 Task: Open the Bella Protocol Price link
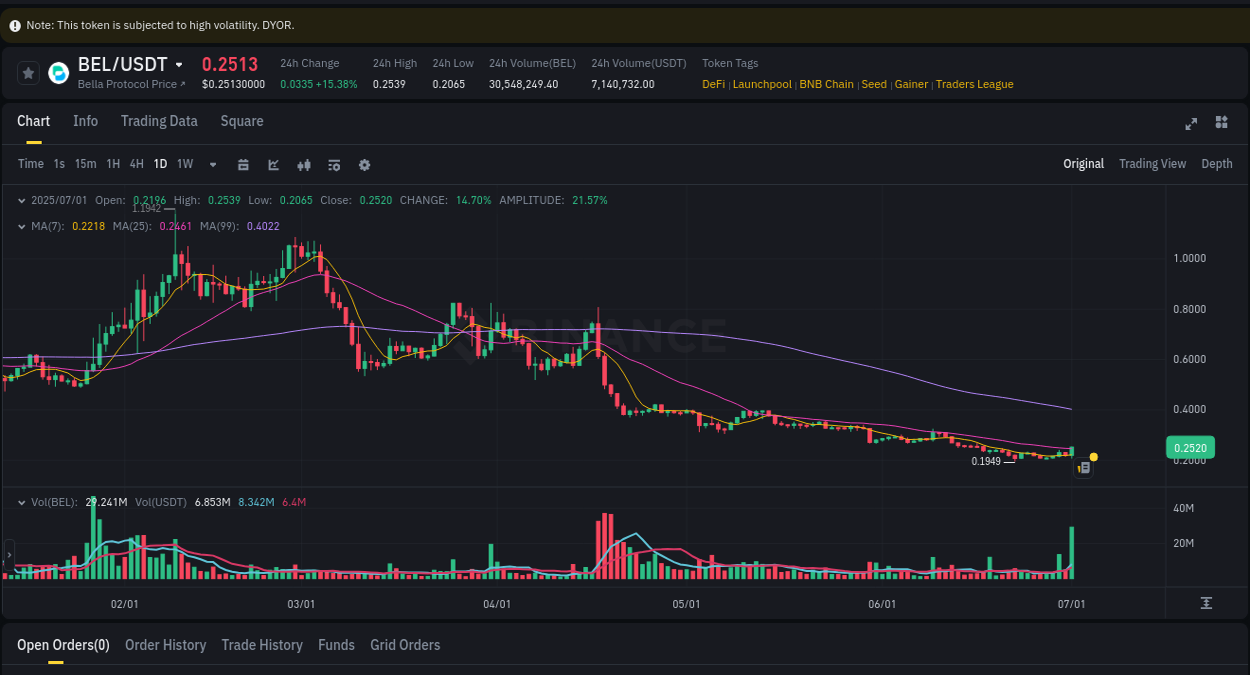[x=126, y=84]
